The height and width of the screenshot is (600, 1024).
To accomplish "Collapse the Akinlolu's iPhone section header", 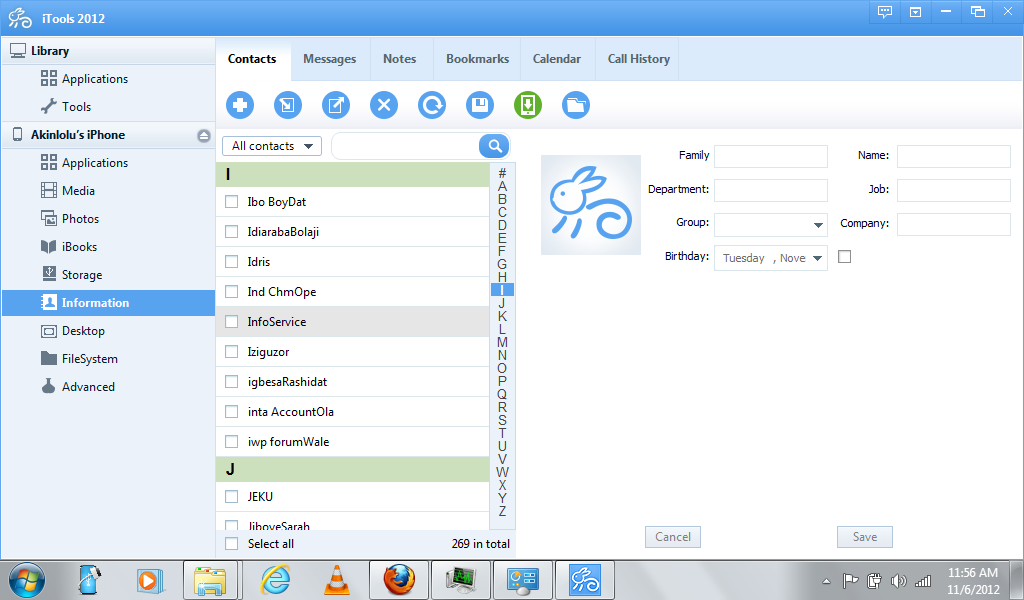I will pos(108,135).
